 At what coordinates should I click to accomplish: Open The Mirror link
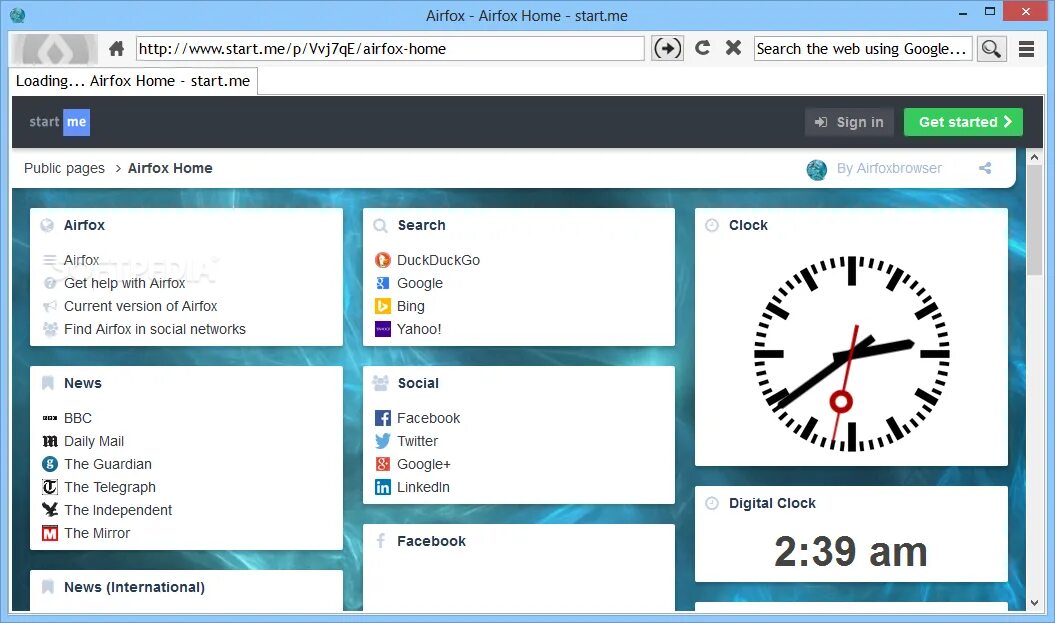click(x=97, y=533)
